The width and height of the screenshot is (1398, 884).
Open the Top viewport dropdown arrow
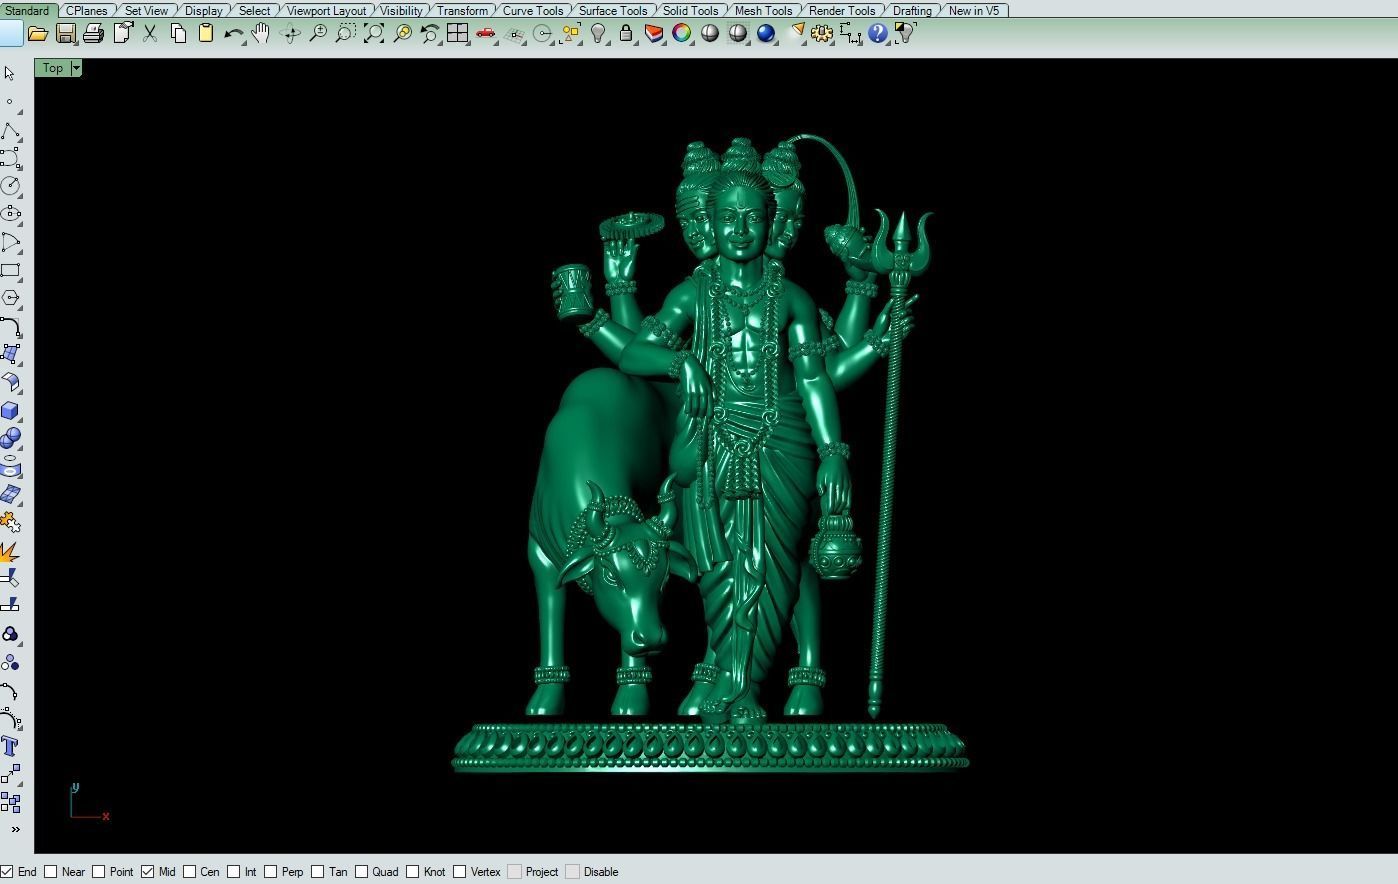point(76,68)
